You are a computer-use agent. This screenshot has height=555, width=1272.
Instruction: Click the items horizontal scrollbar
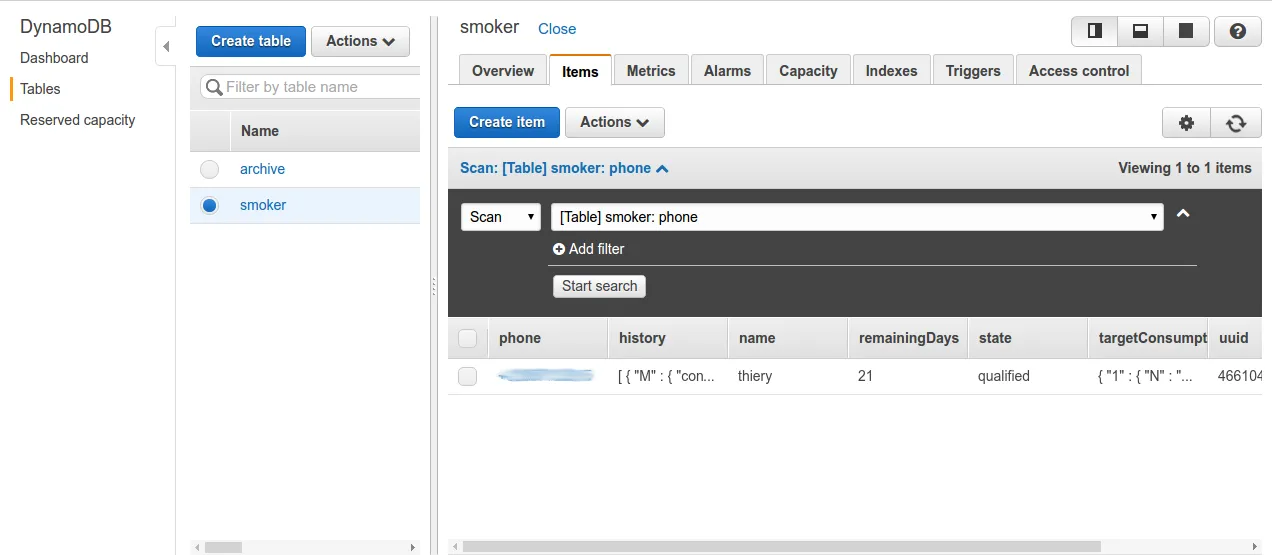coord(782,547)
